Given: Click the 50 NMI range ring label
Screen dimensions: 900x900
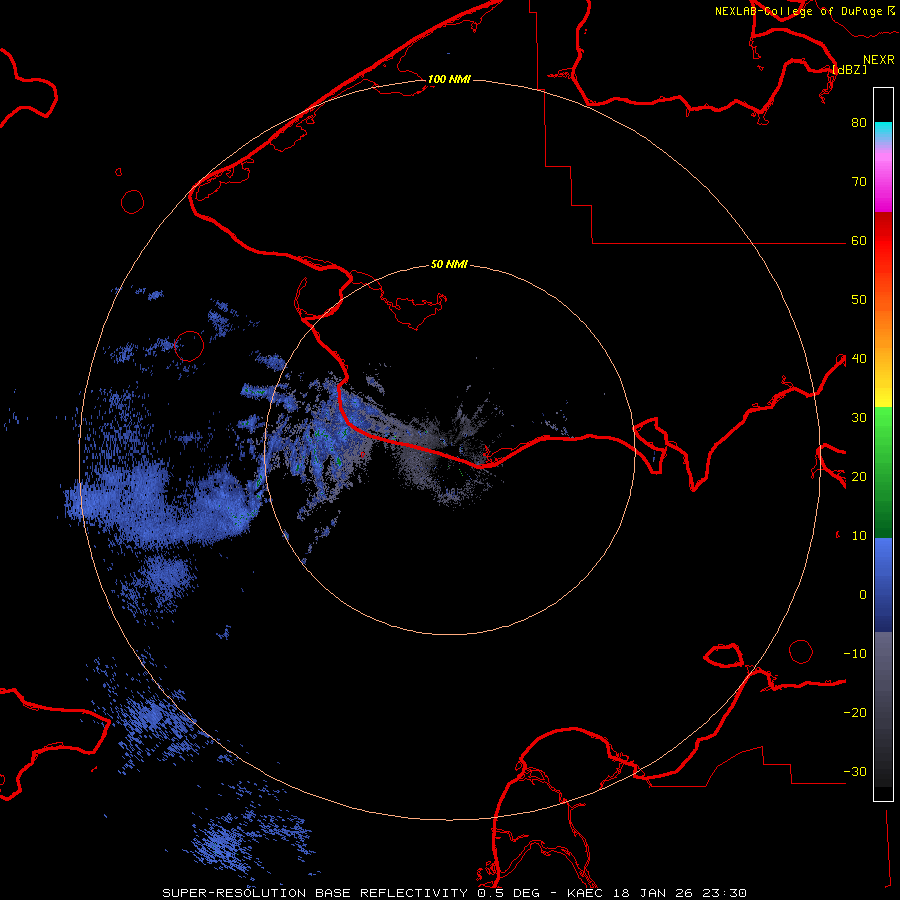Looking at the screenshot, I should tap(449, 264).
